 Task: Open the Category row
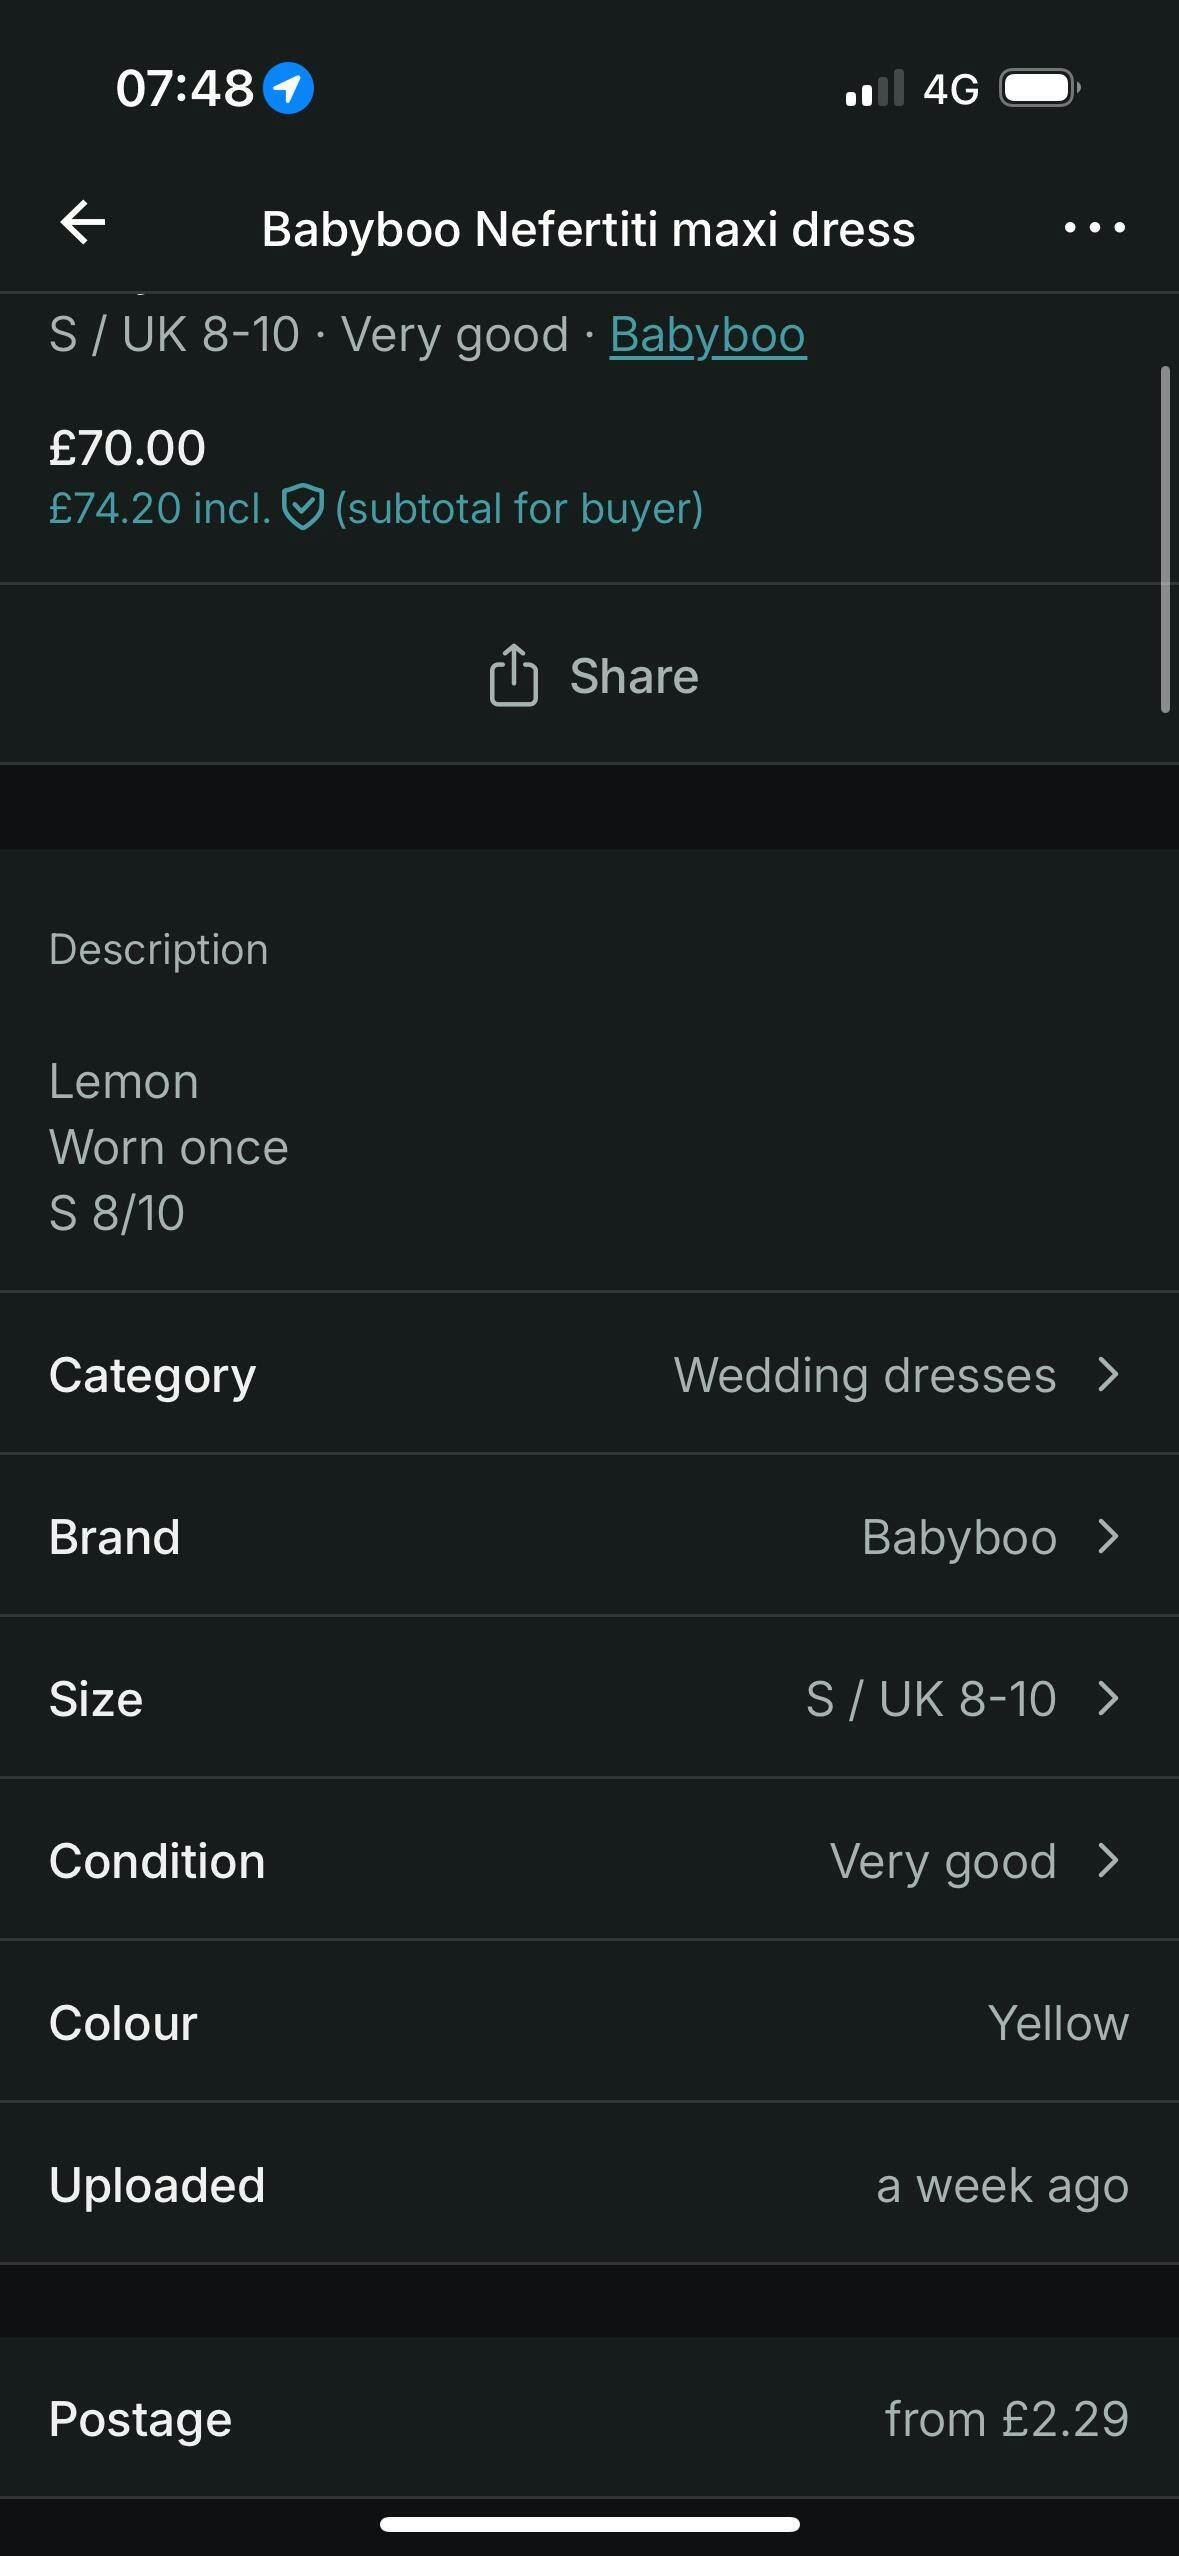click(x=589, y=1374)
